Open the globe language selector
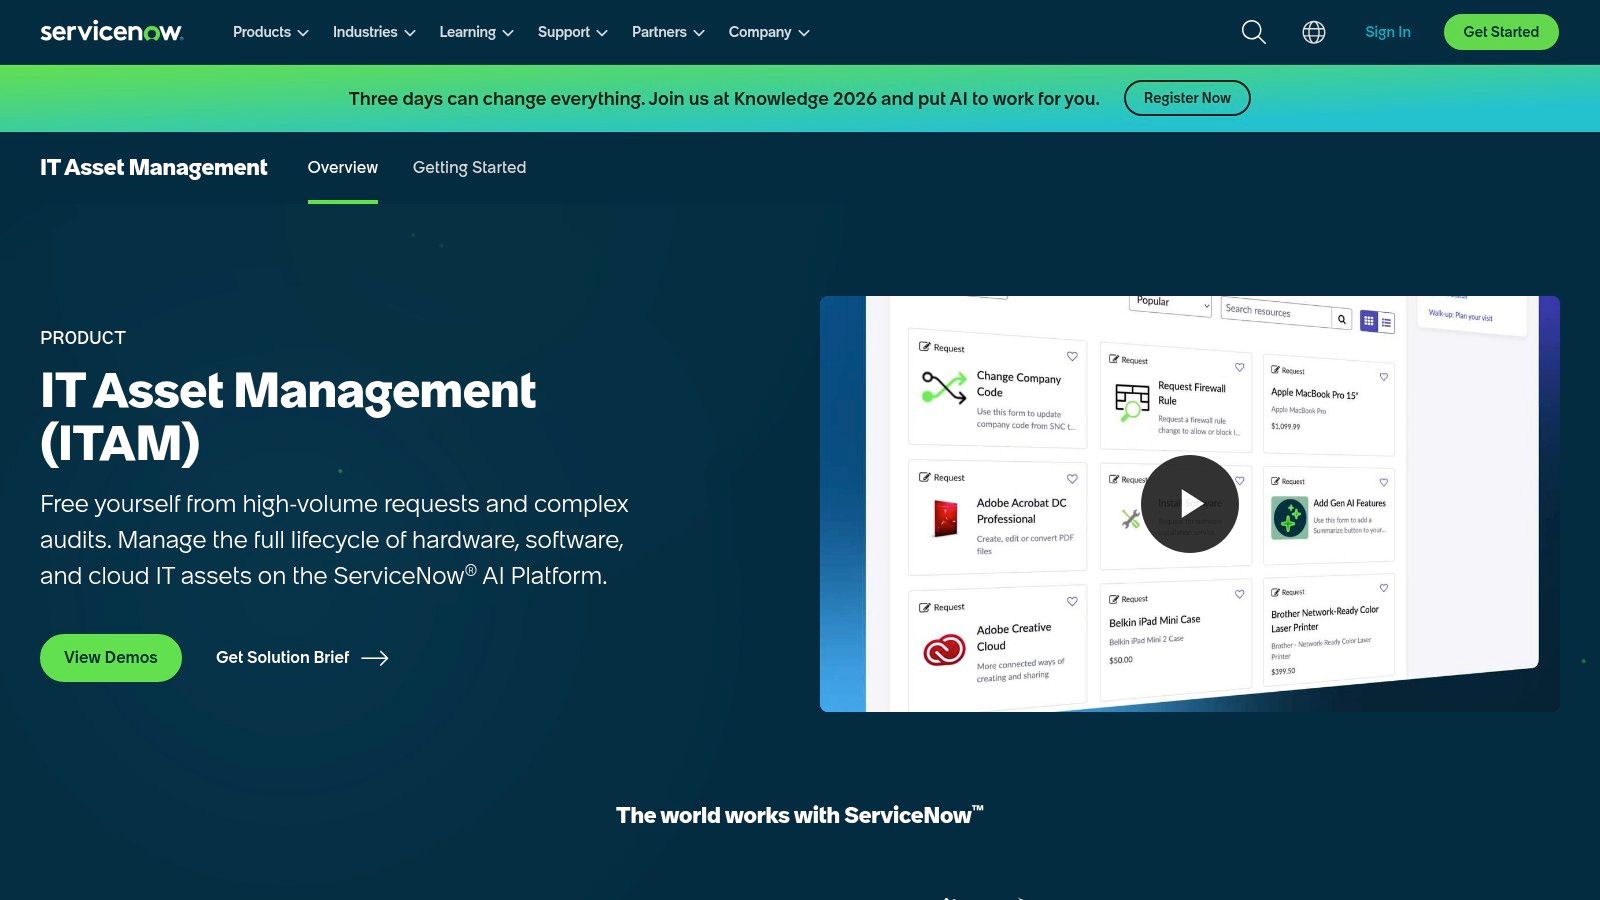This screenshot has height=900, width=1600. (x=1314, y=32)
